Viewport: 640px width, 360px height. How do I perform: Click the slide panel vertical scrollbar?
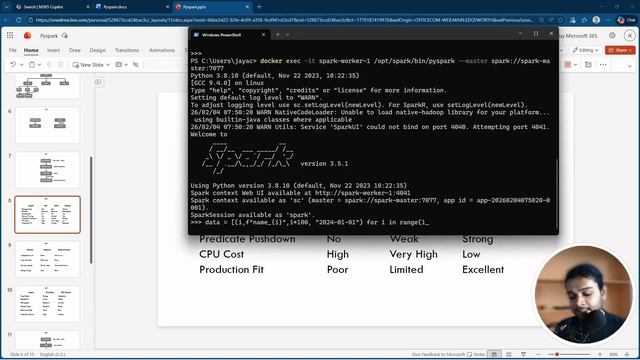[x=91, y=210]
